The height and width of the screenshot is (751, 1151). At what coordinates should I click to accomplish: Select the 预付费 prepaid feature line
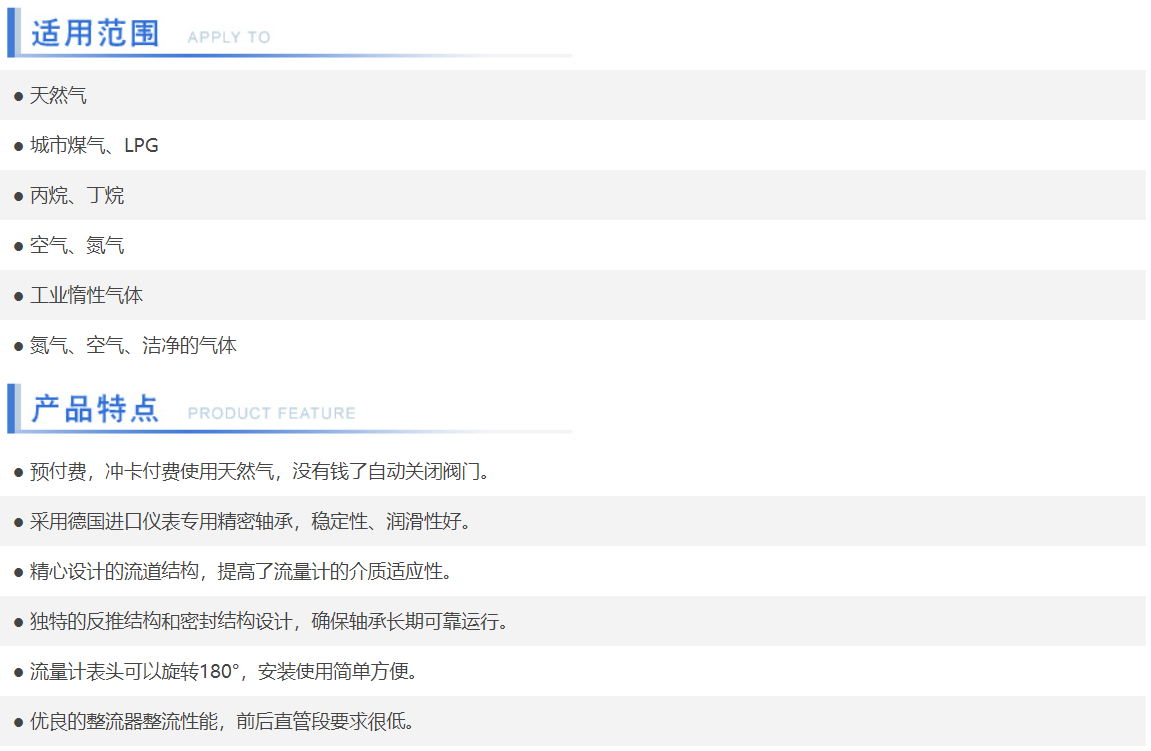260,472
